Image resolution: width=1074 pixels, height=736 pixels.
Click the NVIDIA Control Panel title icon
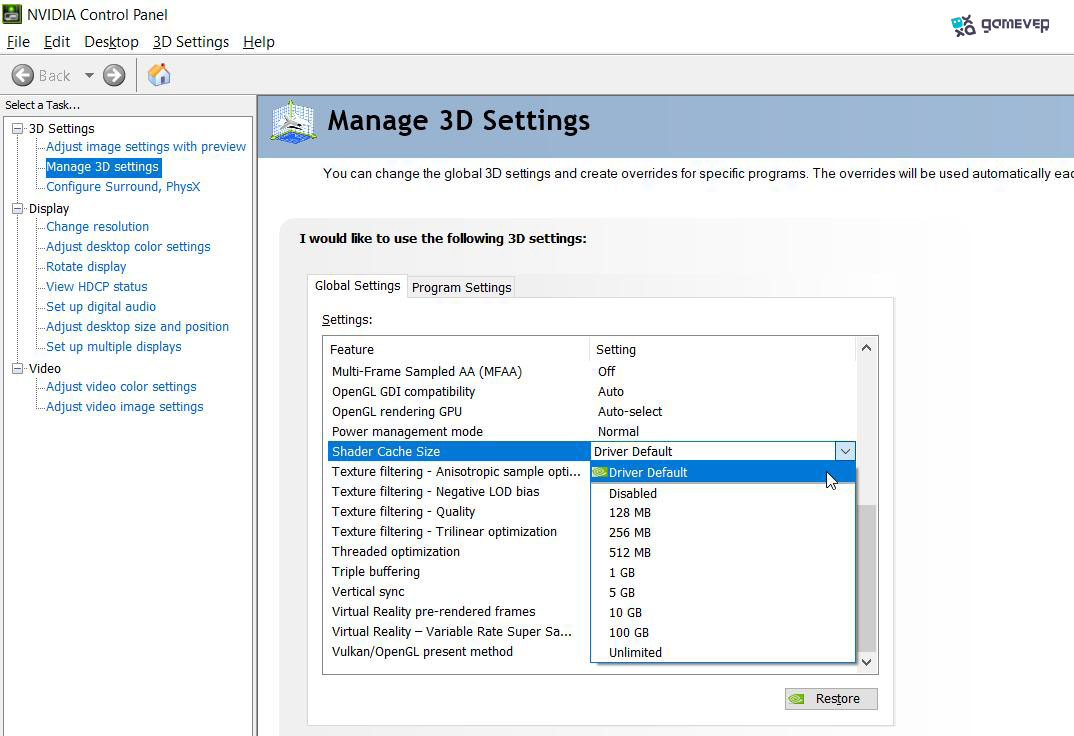(12, 14)
